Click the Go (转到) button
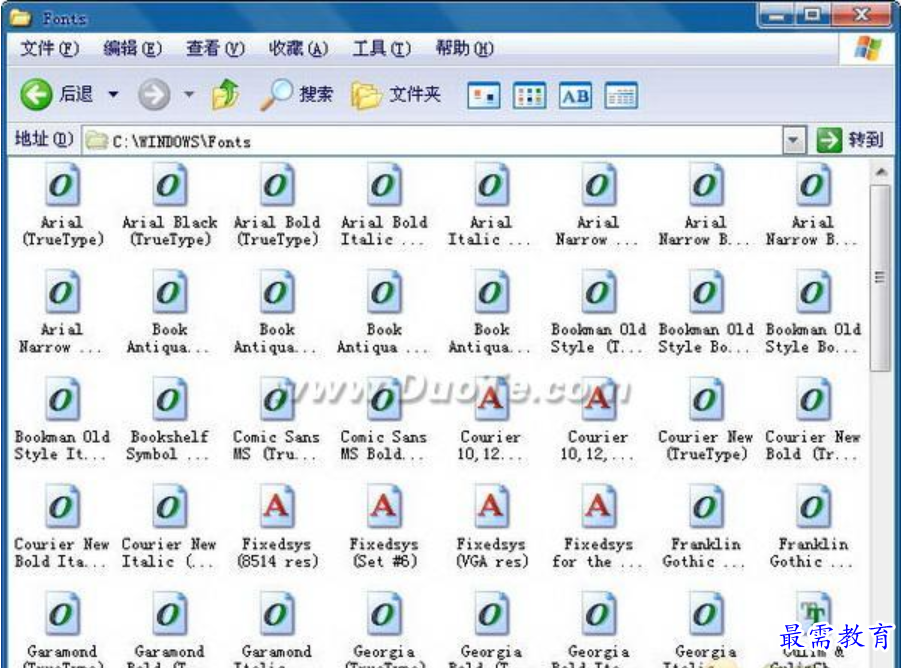The image size is (901, 668). click(850, 140)
